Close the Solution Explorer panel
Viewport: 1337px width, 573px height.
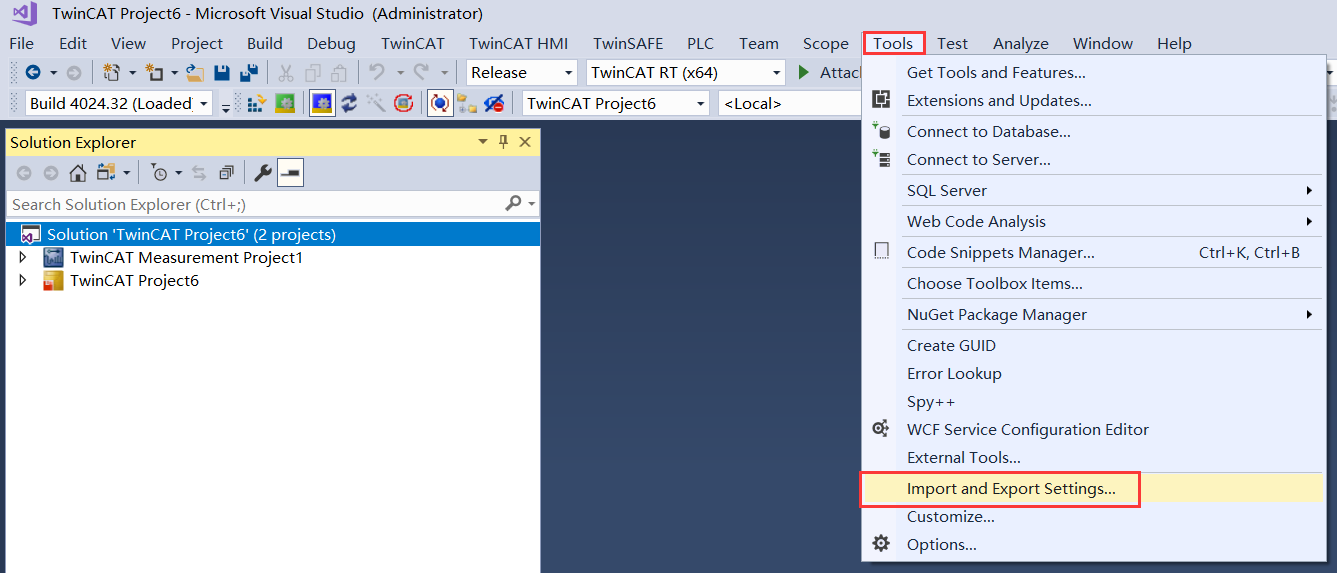coord(525,142)
